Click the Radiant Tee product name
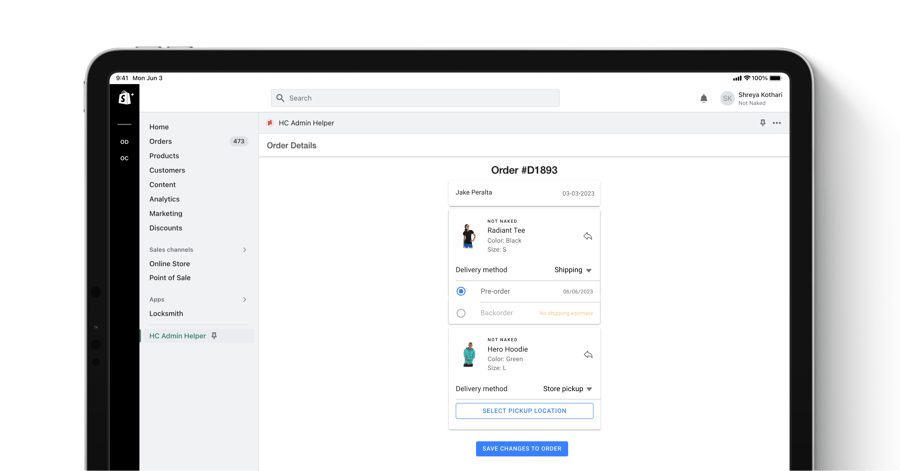This screenshot has width=900, height=471. click(x=506, y=231)
